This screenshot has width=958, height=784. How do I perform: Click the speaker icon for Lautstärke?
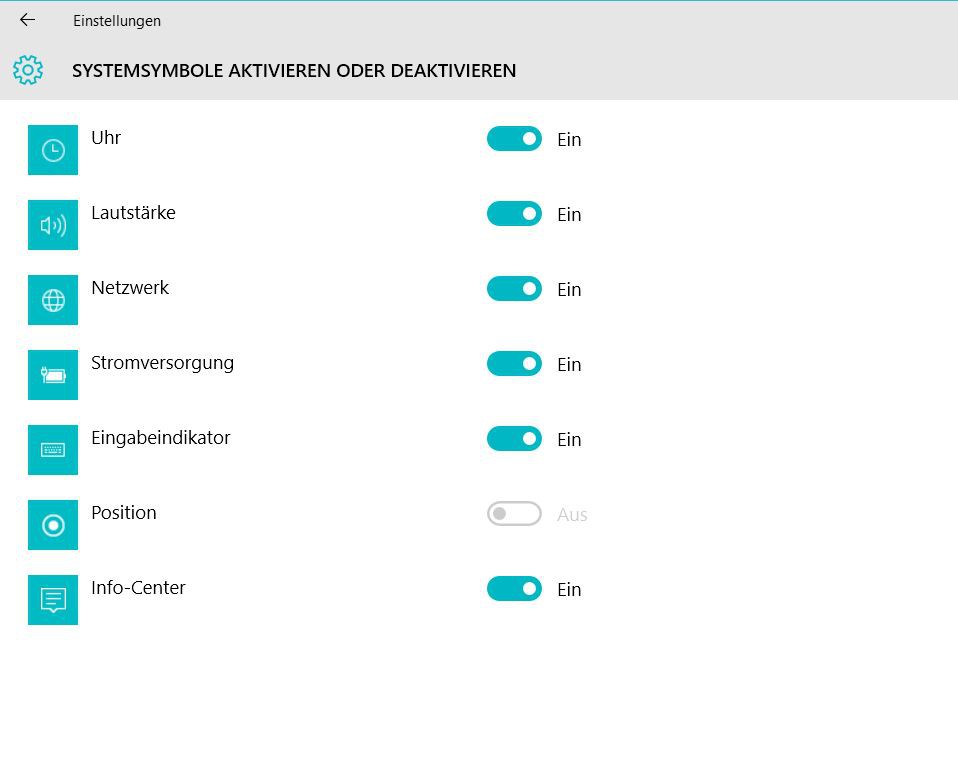point(53,225)
